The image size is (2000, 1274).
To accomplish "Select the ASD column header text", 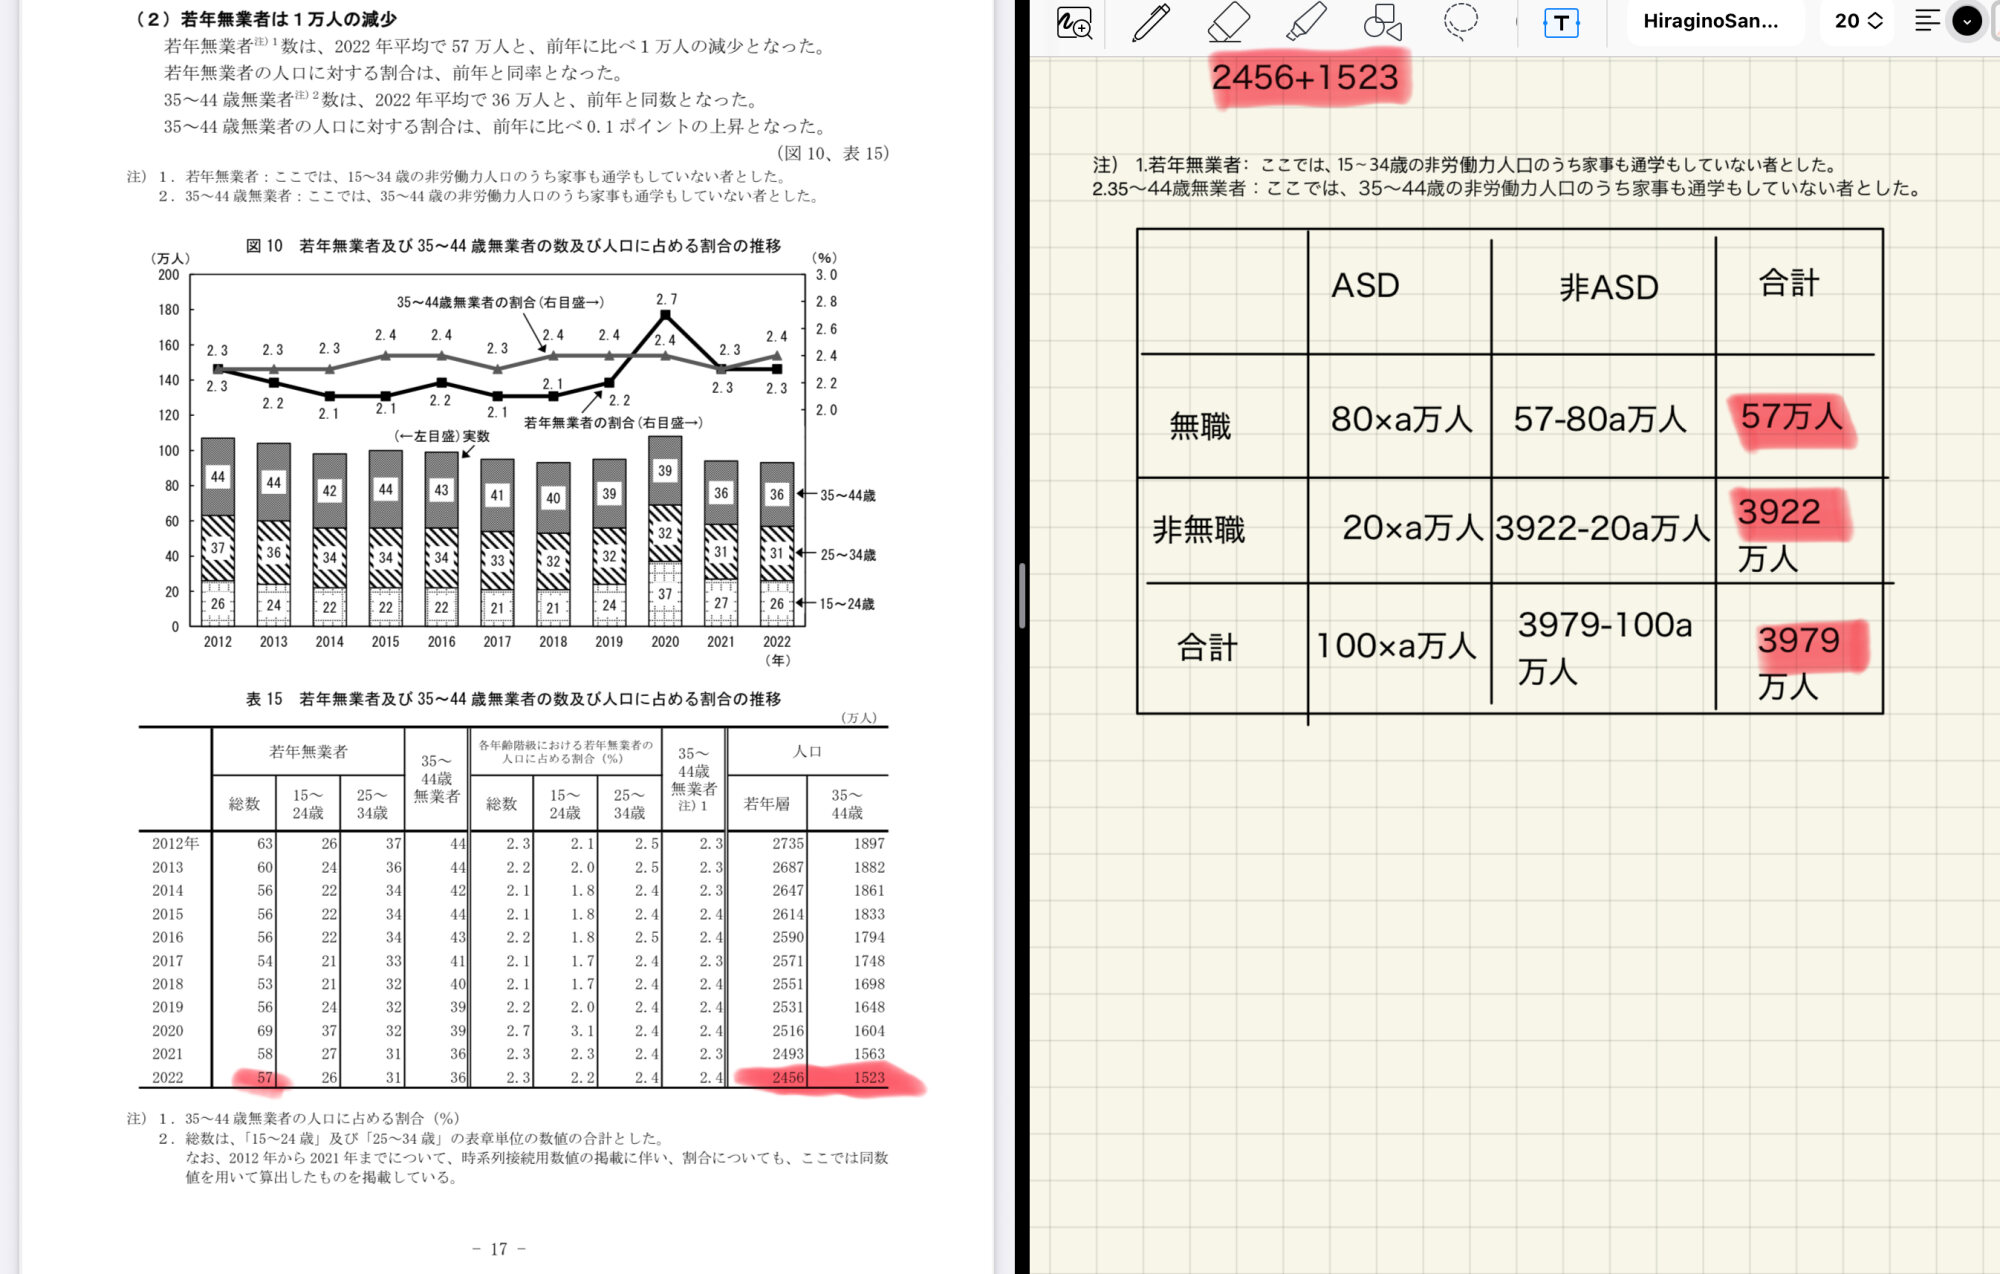I will tap(1365, 286).
